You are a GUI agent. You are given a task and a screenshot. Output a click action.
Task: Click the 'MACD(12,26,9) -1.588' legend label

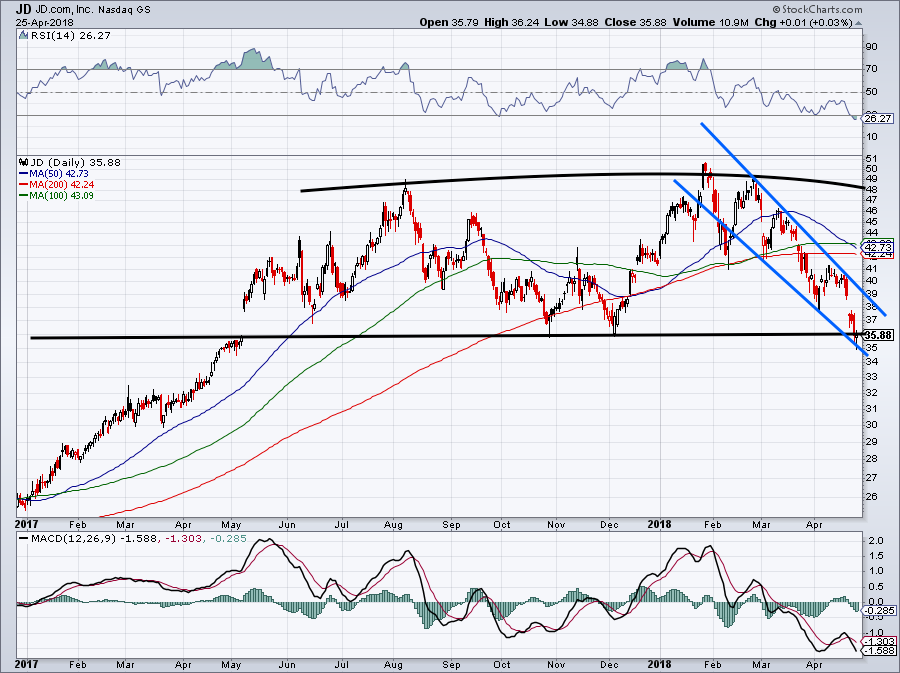(92, 539)
